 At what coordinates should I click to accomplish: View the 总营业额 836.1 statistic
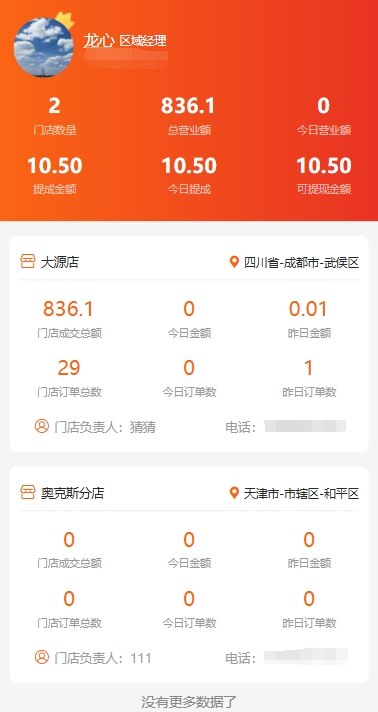[189, 116]
